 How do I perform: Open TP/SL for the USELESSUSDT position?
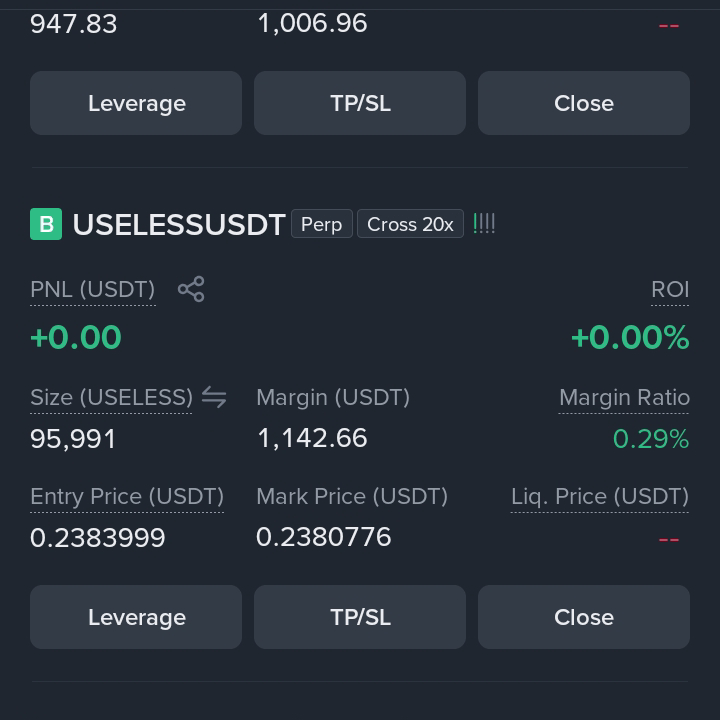click(360, 617)
